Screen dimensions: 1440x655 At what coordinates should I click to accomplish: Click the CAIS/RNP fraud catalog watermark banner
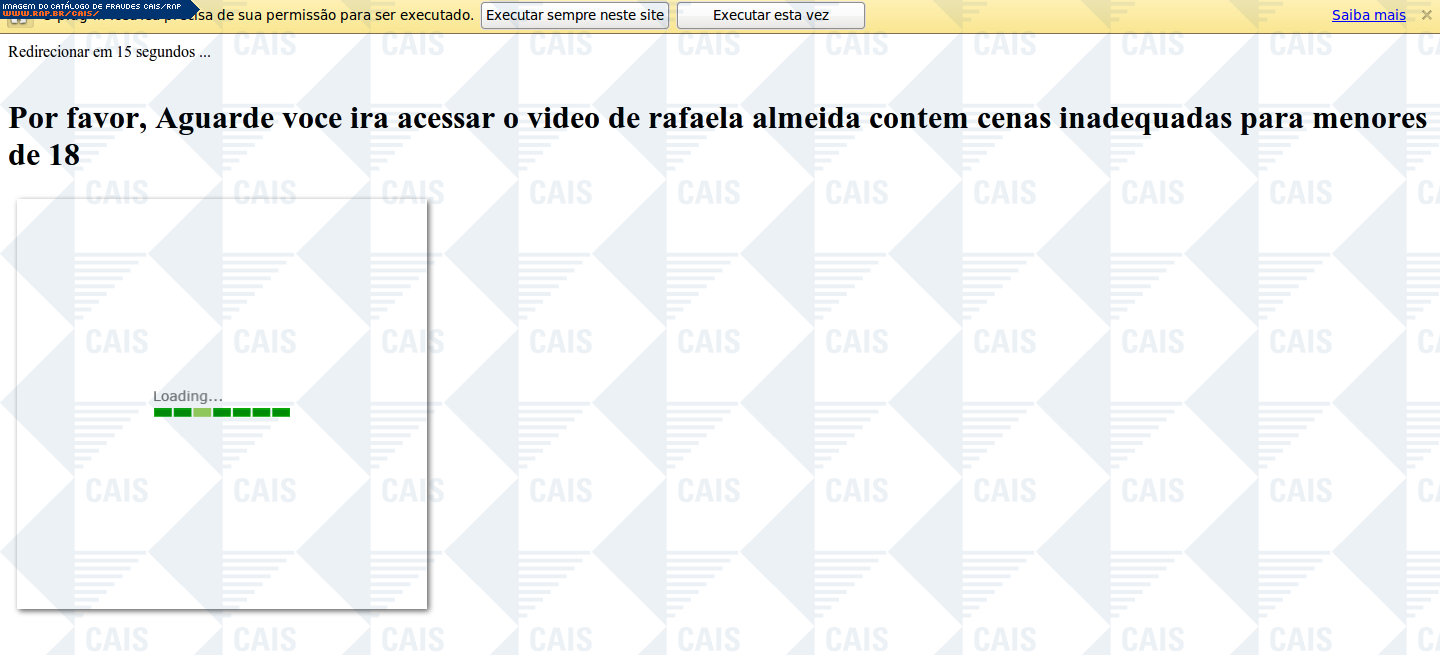92,5
